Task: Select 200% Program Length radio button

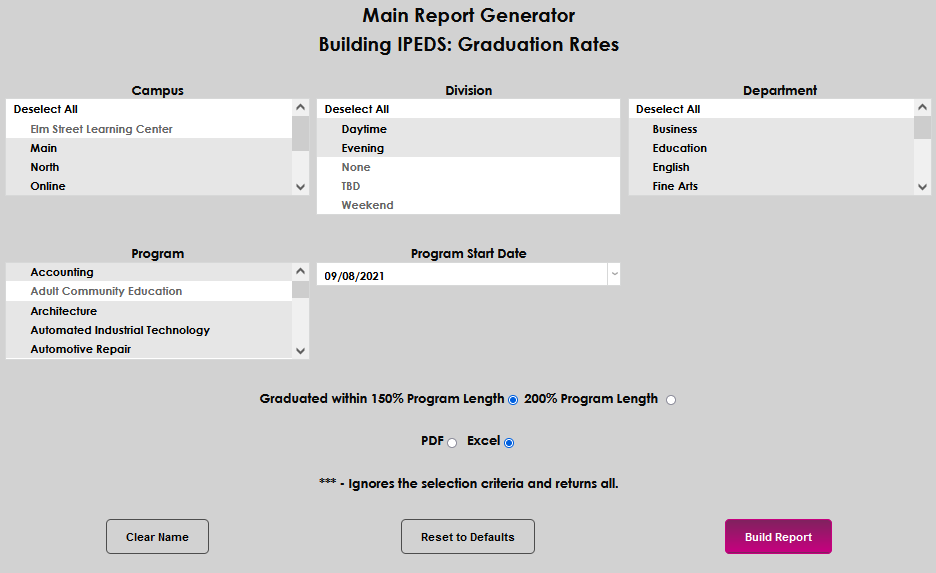Action: (671, 400)
